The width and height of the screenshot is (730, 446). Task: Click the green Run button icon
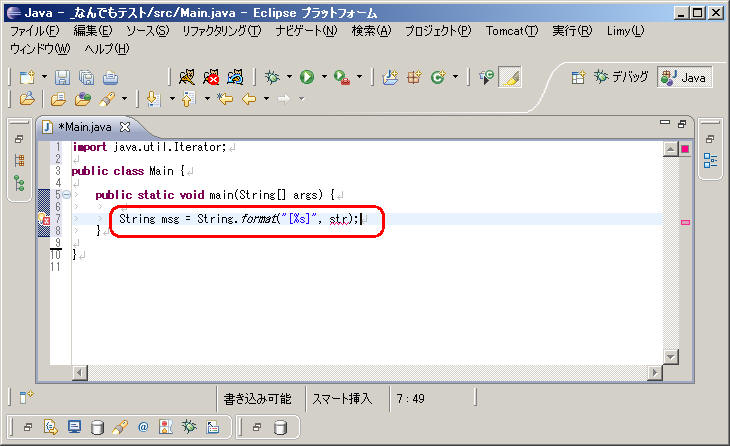307,77
